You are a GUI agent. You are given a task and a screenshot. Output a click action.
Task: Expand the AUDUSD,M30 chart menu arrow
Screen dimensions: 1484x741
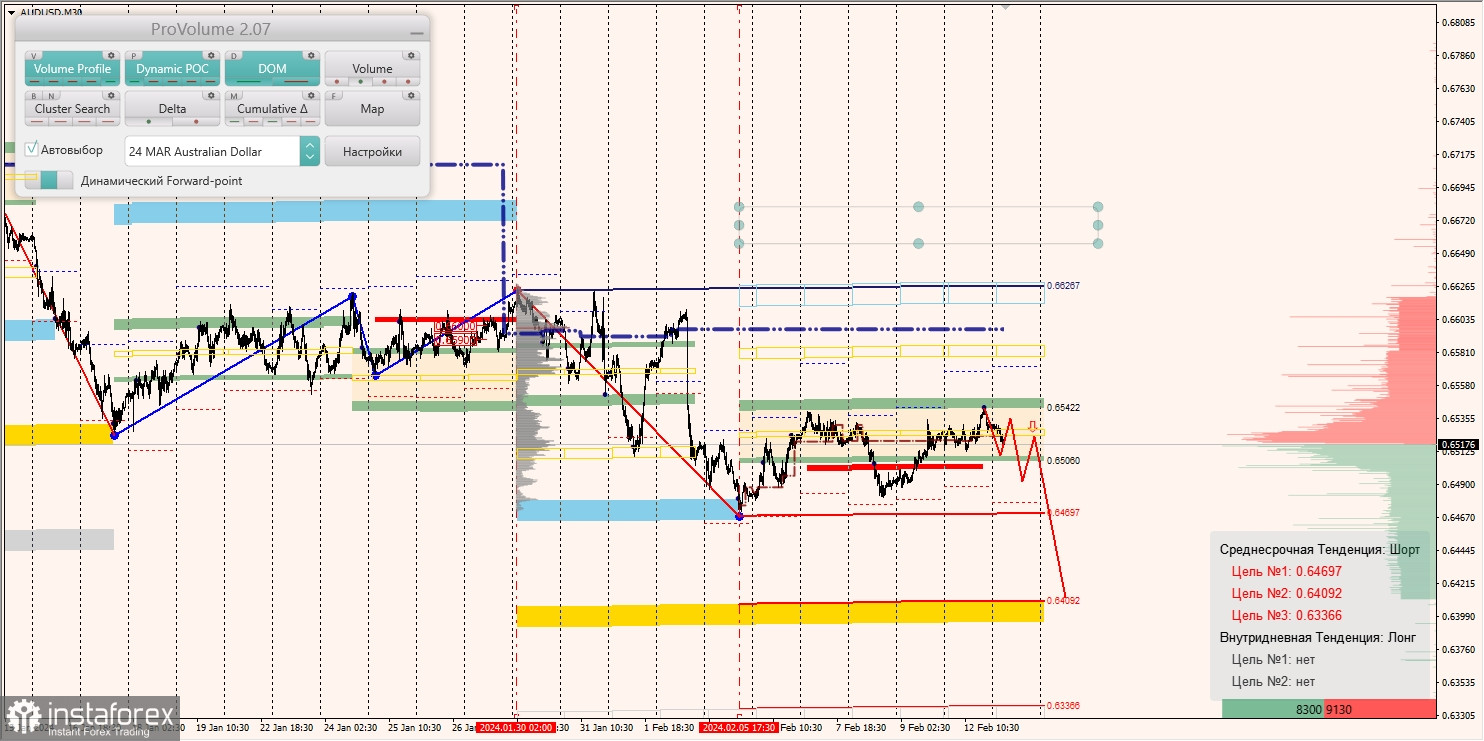coord(10,12)
